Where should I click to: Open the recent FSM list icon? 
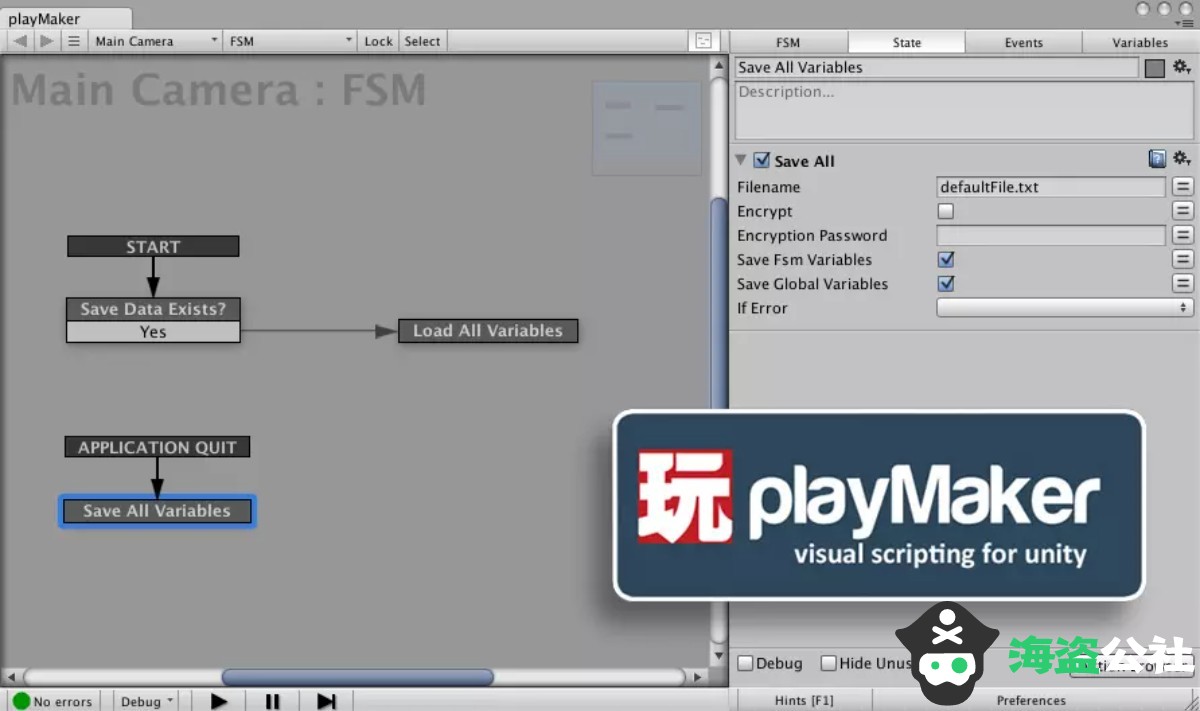point(74,41)
